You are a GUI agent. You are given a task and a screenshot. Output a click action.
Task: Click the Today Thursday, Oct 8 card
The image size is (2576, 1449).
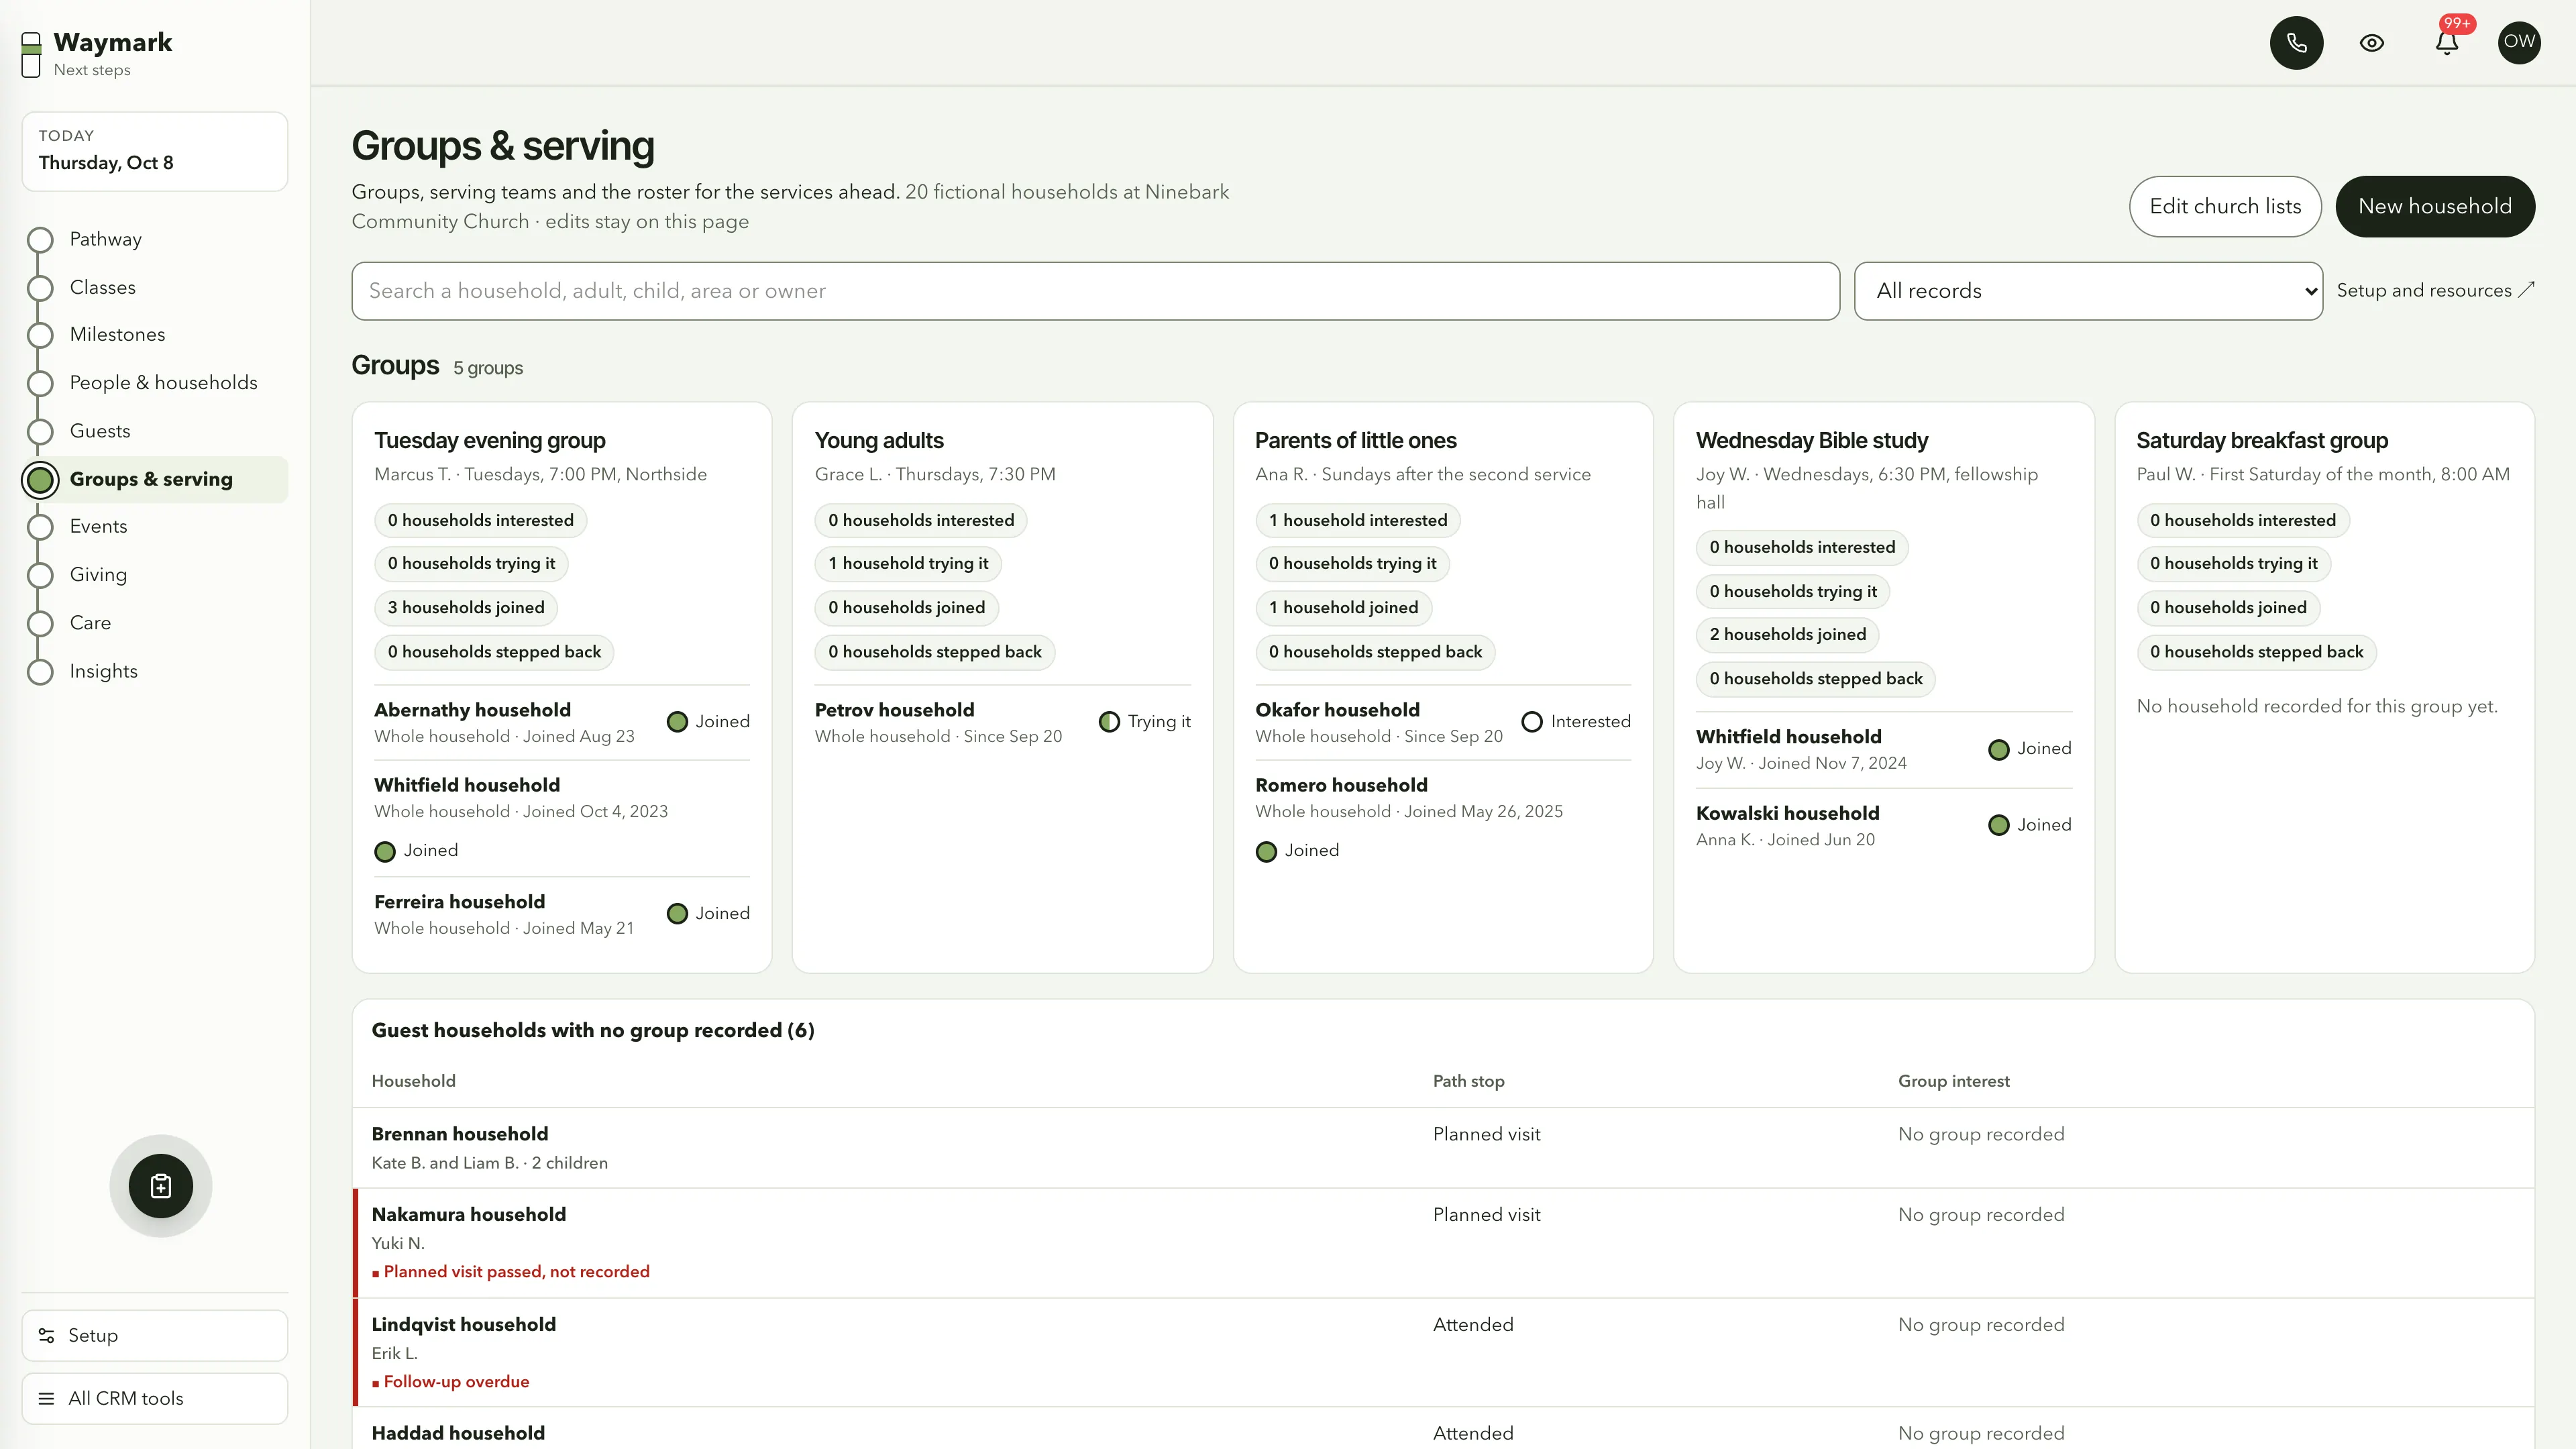[155, 151]
